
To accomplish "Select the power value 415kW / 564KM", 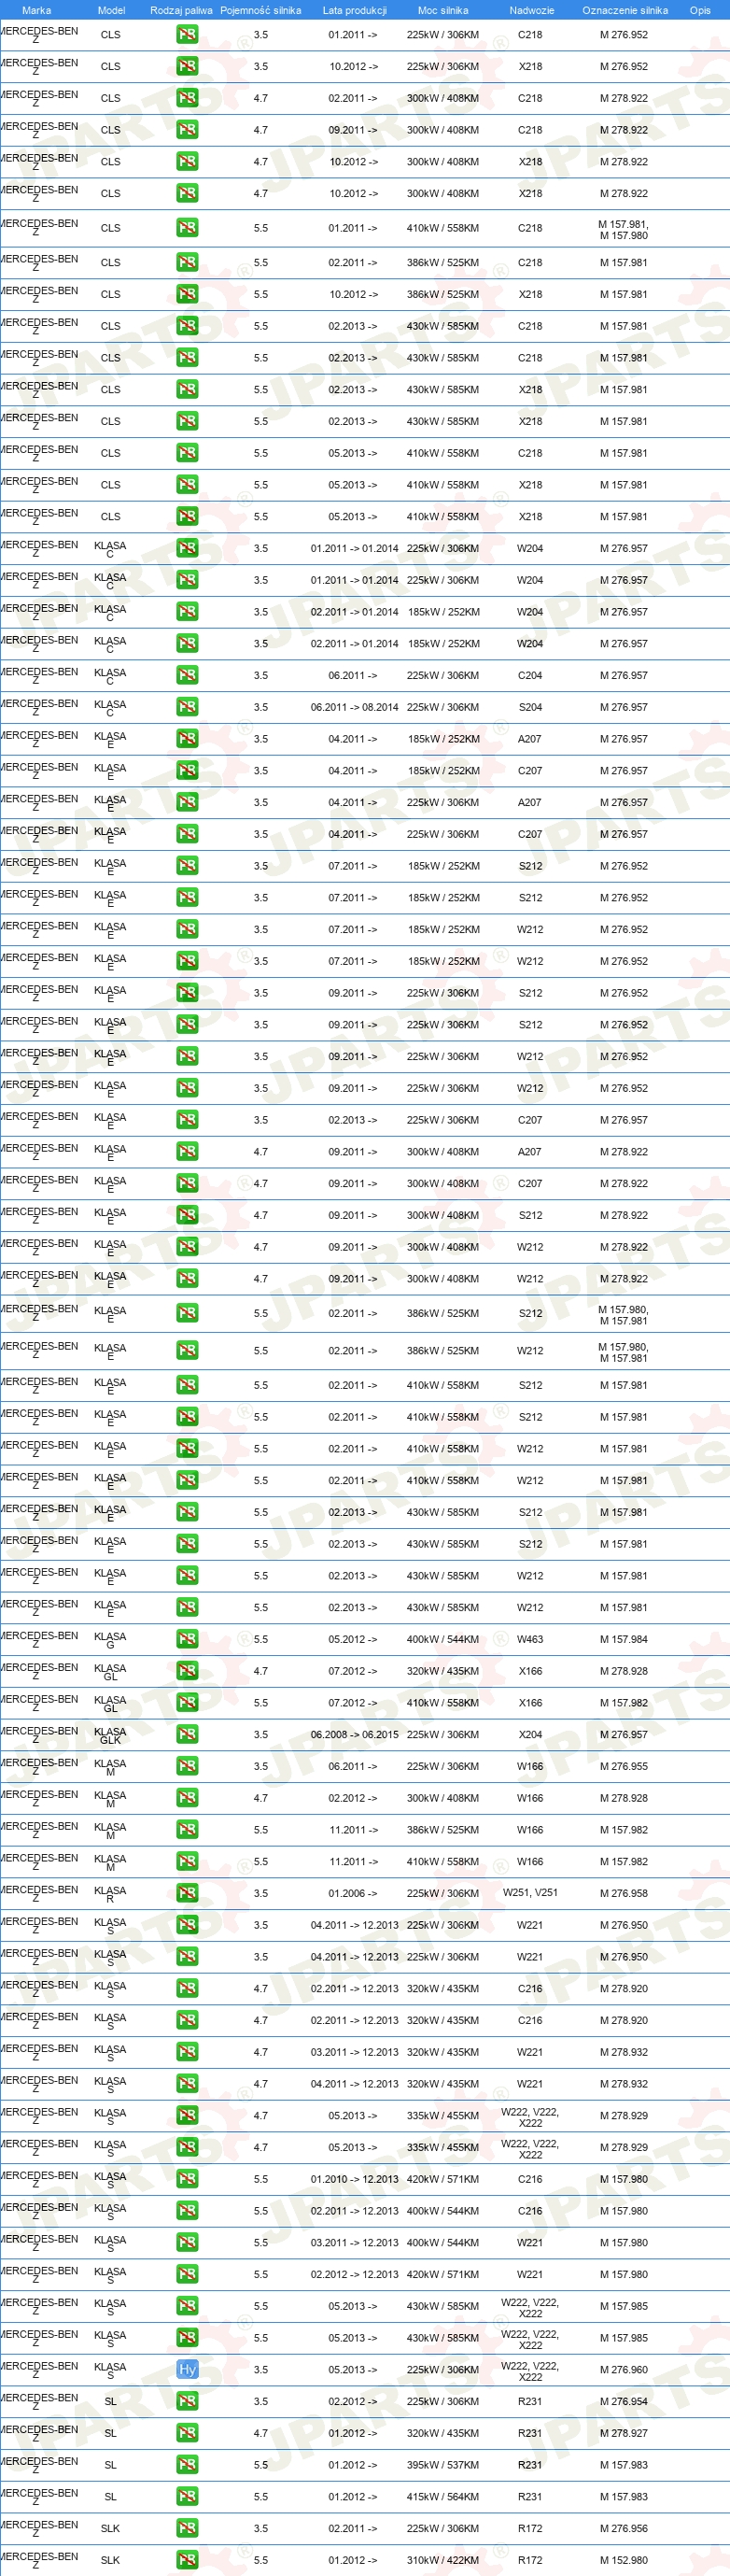I will (x=443, y=2497).
